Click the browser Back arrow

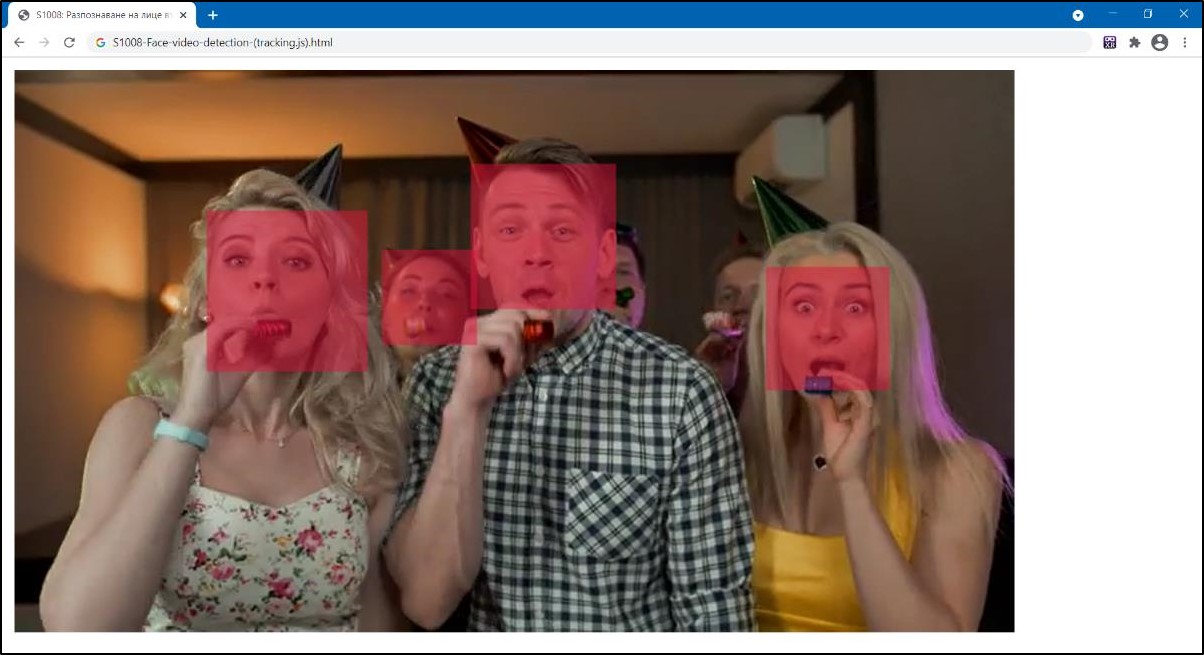(19, 42)
